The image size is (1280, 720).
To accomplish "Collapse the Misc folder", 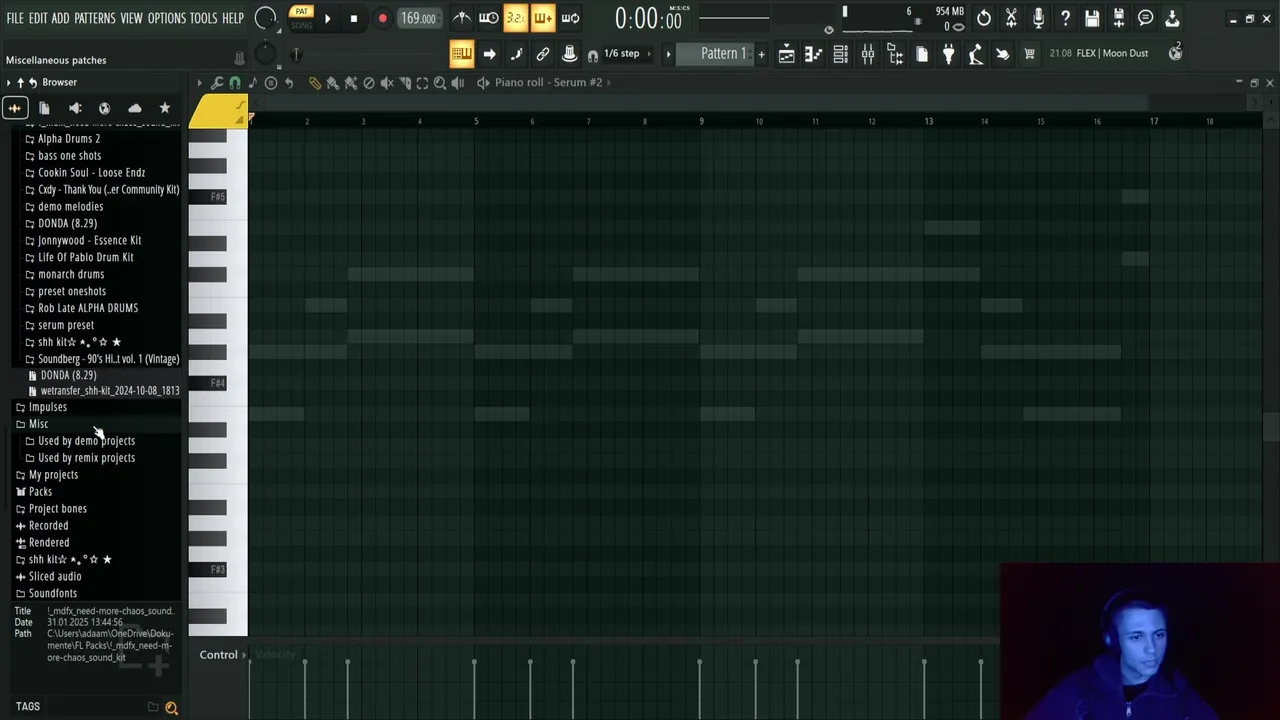I will point(38,424).
